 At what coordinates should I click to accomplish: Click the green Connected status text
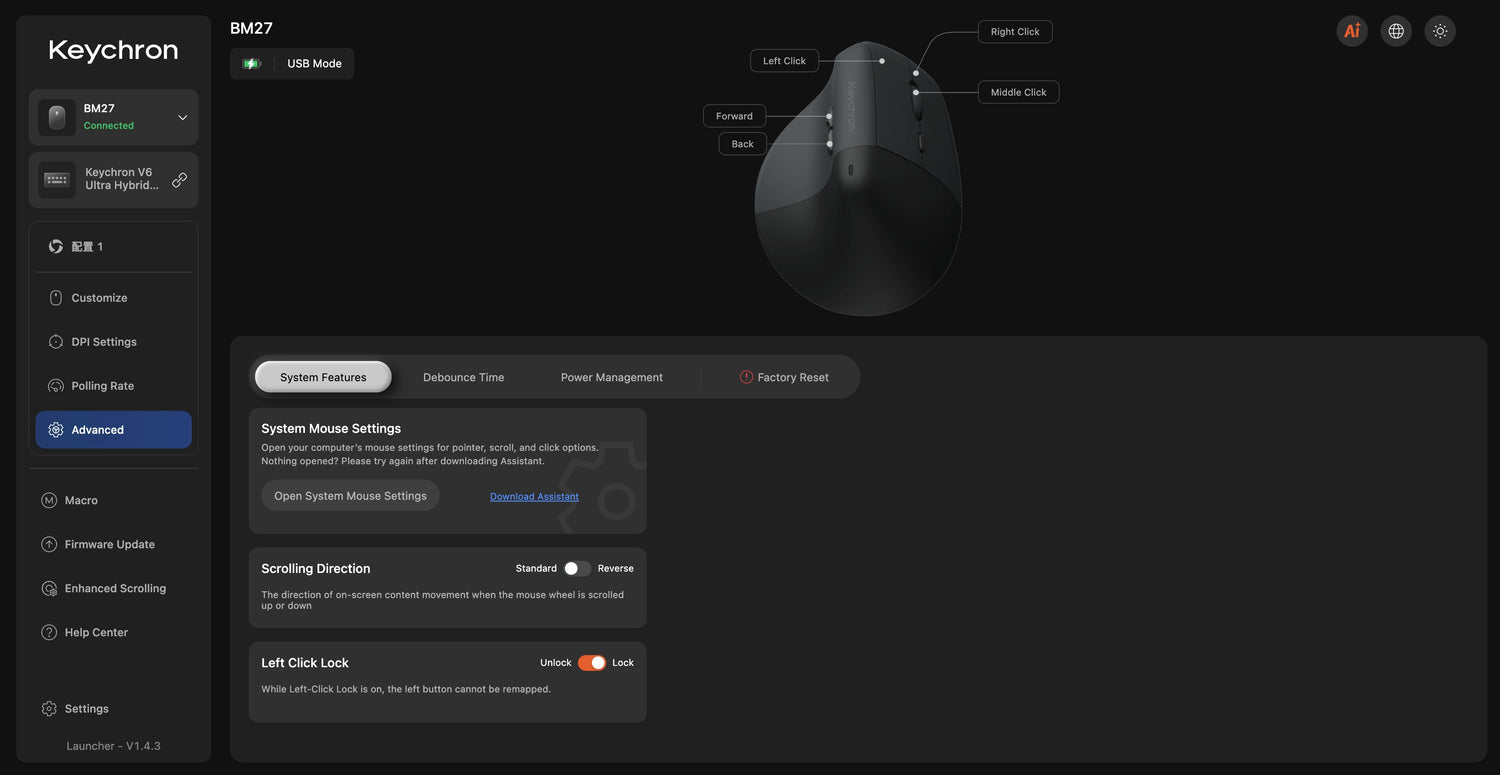[109, 126]
